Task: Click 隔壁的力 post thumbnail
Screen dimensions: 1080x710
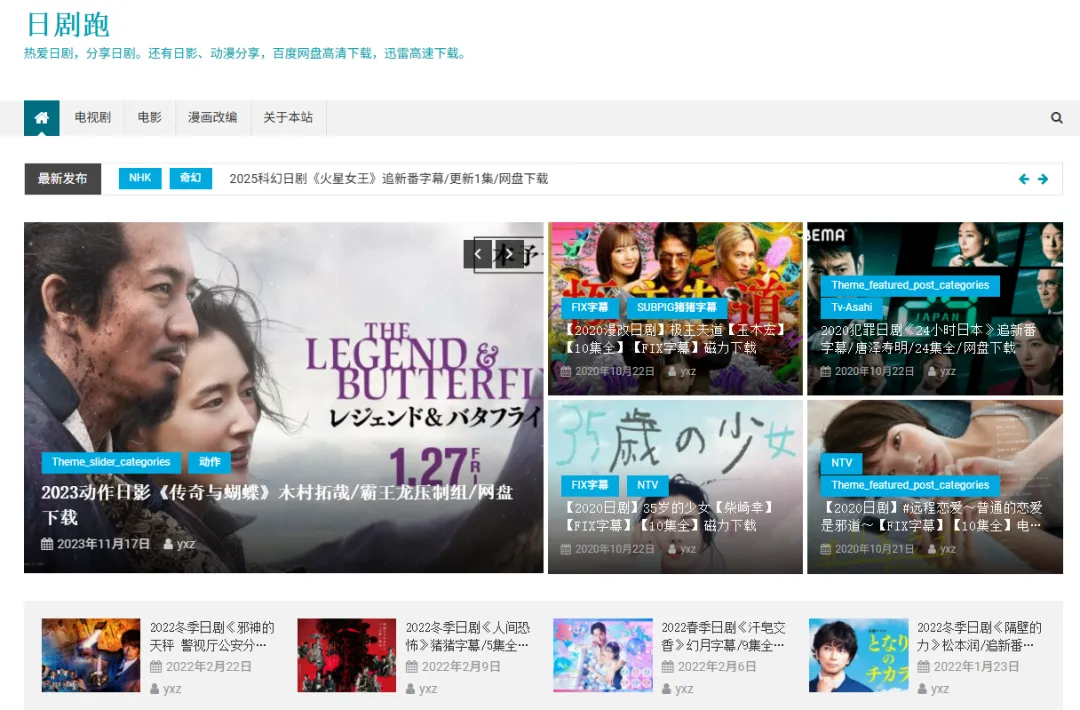Action: 858,655
